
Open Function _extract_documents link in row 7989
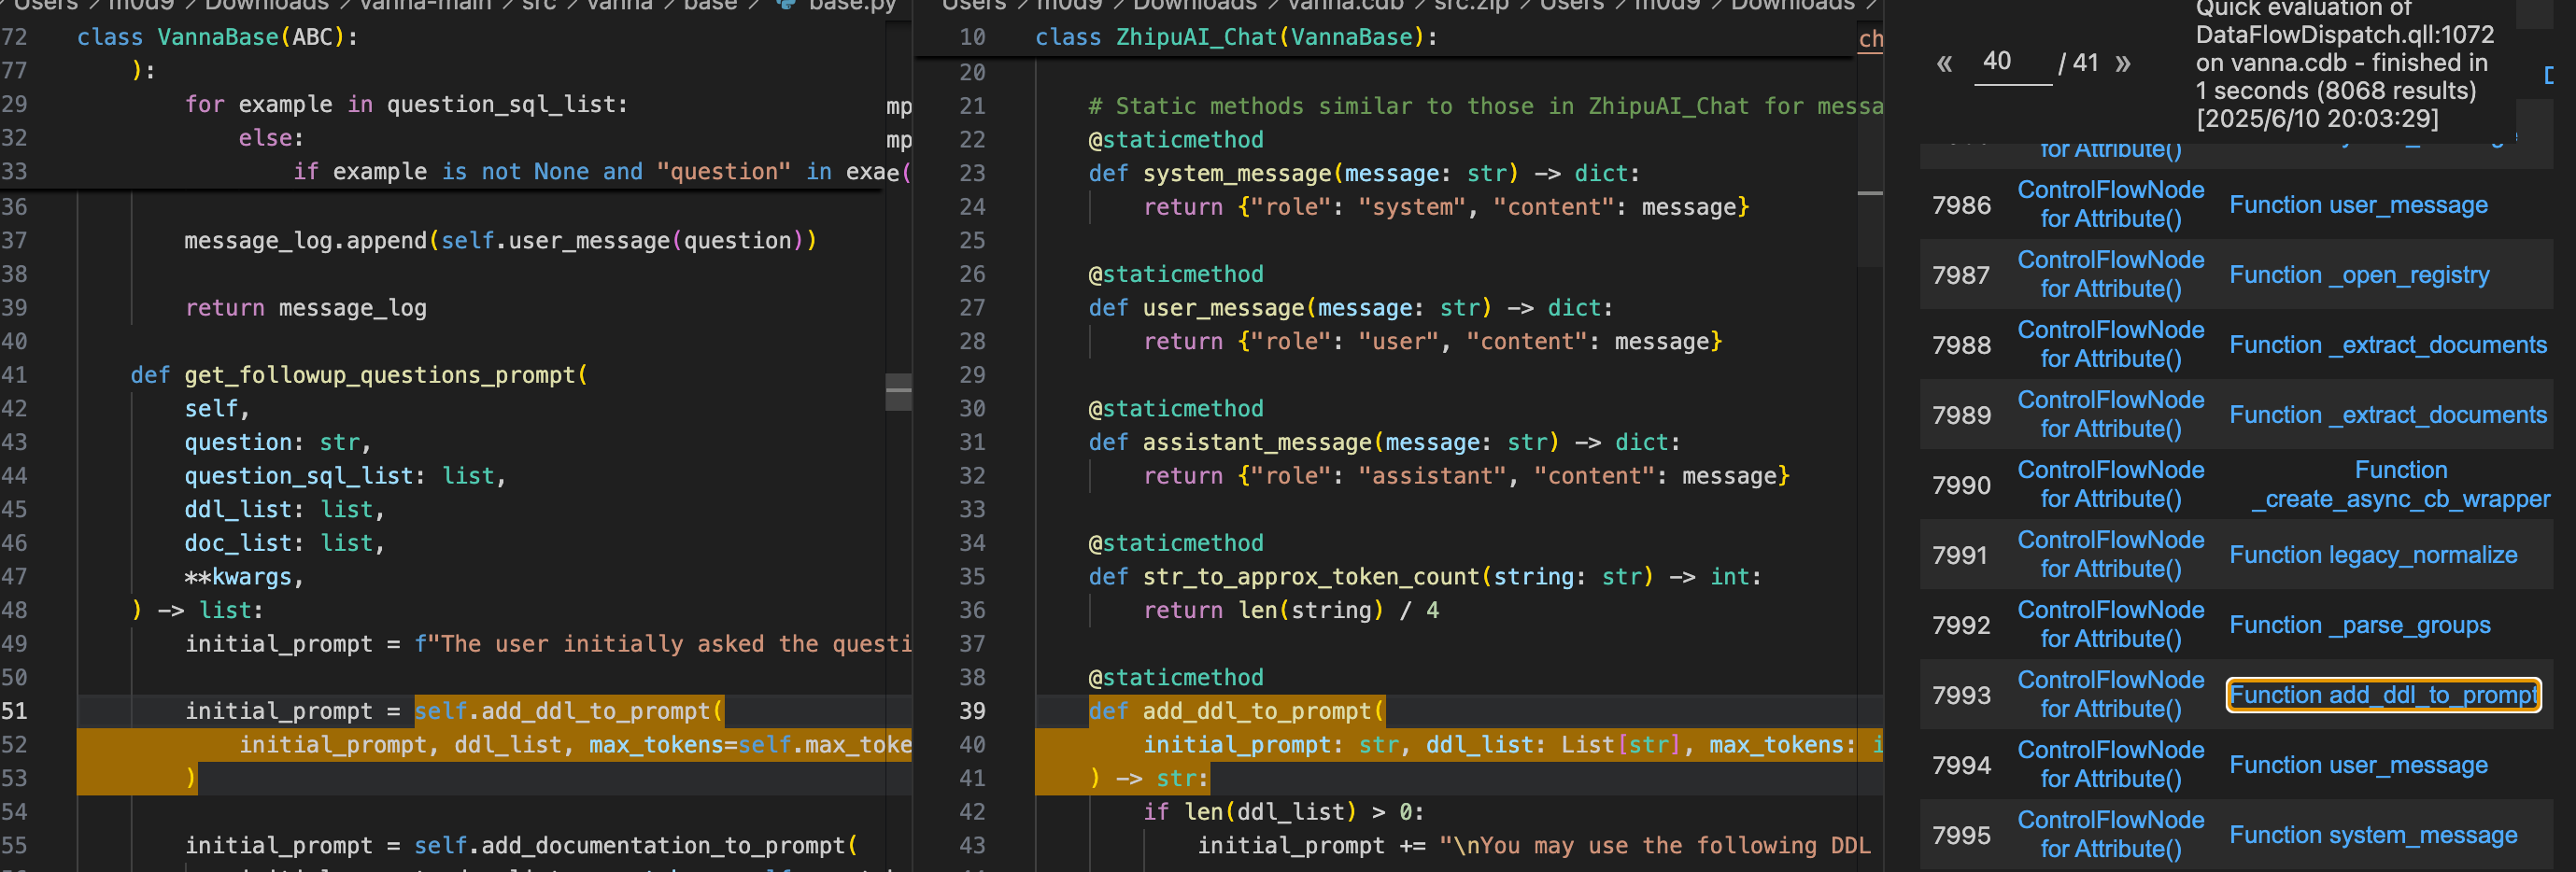(2388, 415)
